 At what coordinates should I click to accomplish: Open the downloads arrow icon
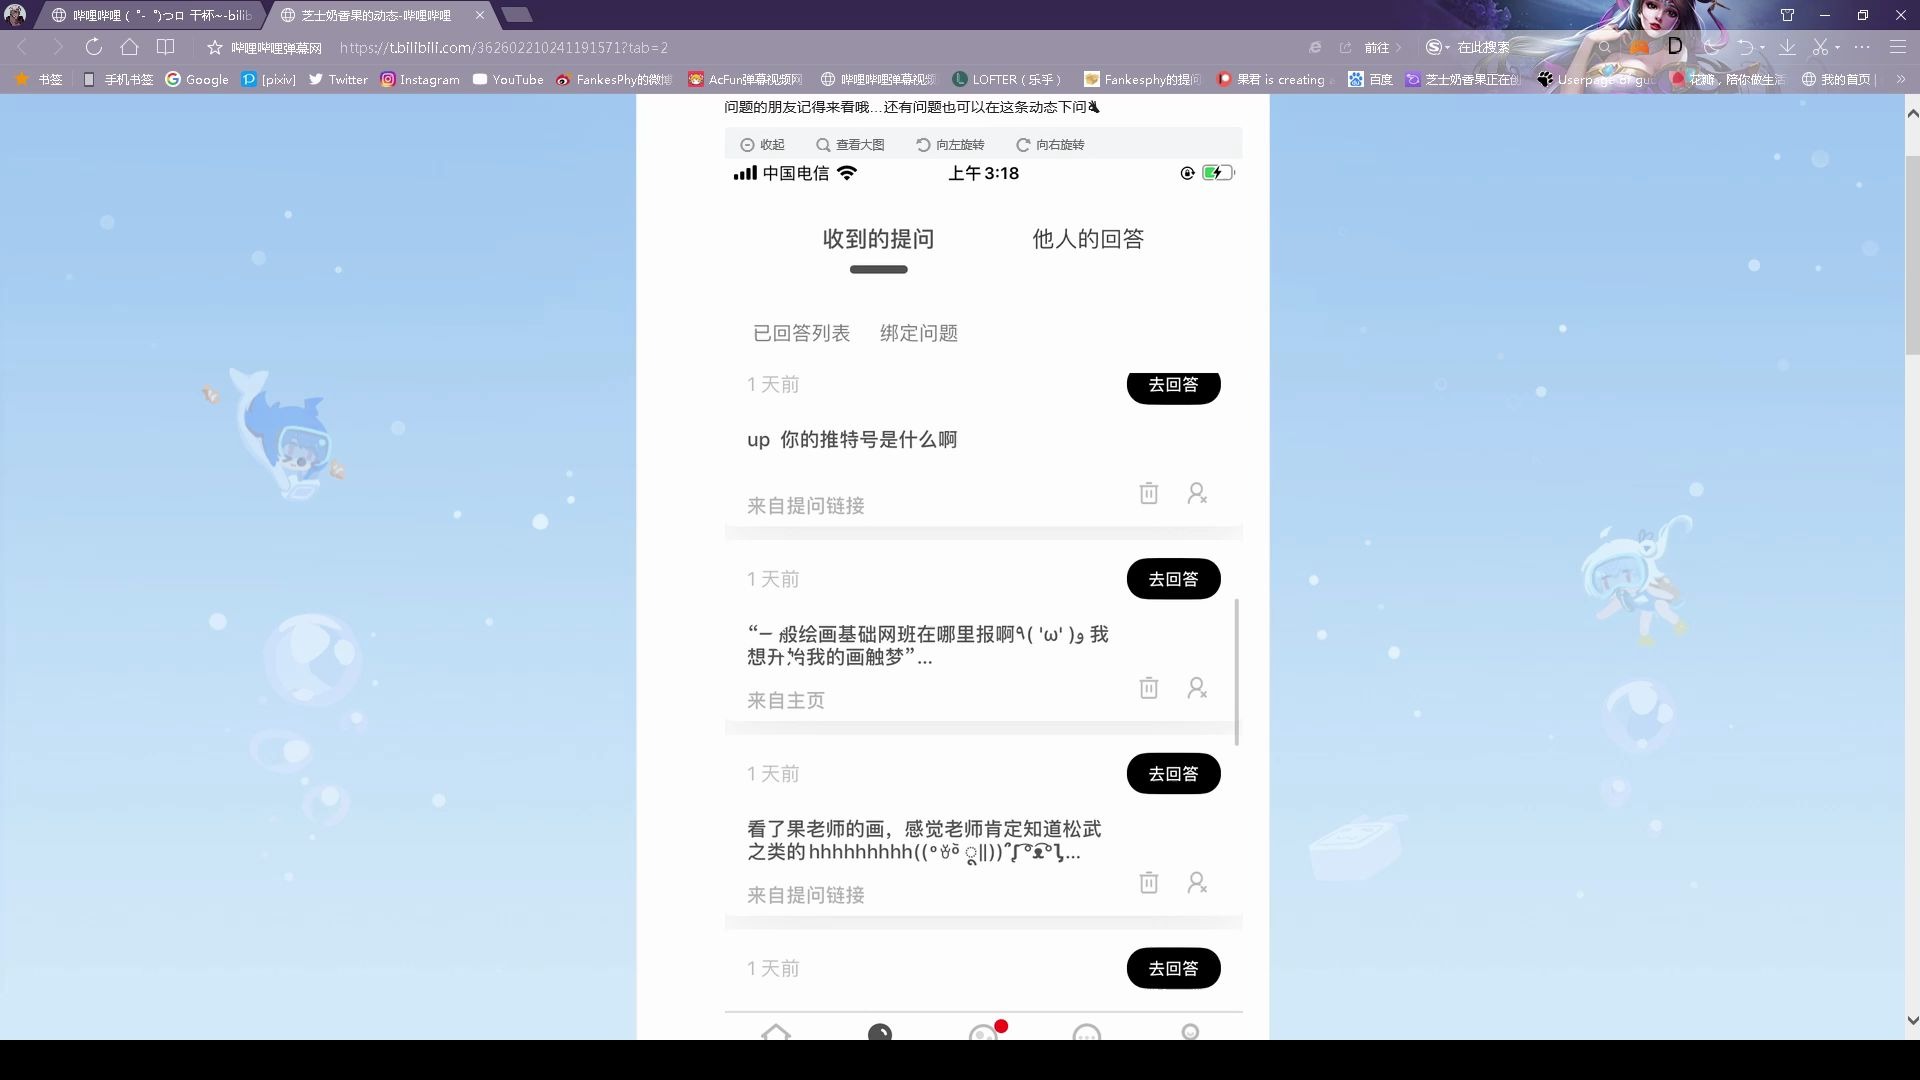[x=1787, y=47]
